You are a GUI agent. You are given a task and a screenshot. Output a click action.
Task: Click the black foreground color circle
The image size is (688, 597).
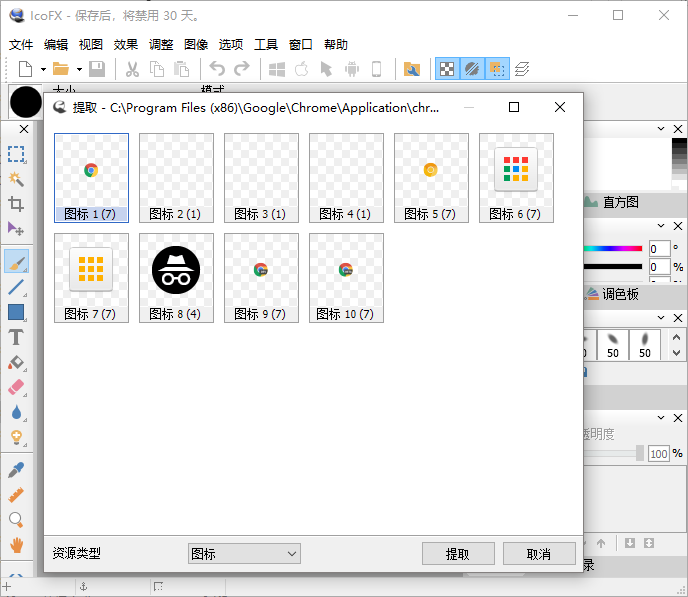tap(25, 102)
